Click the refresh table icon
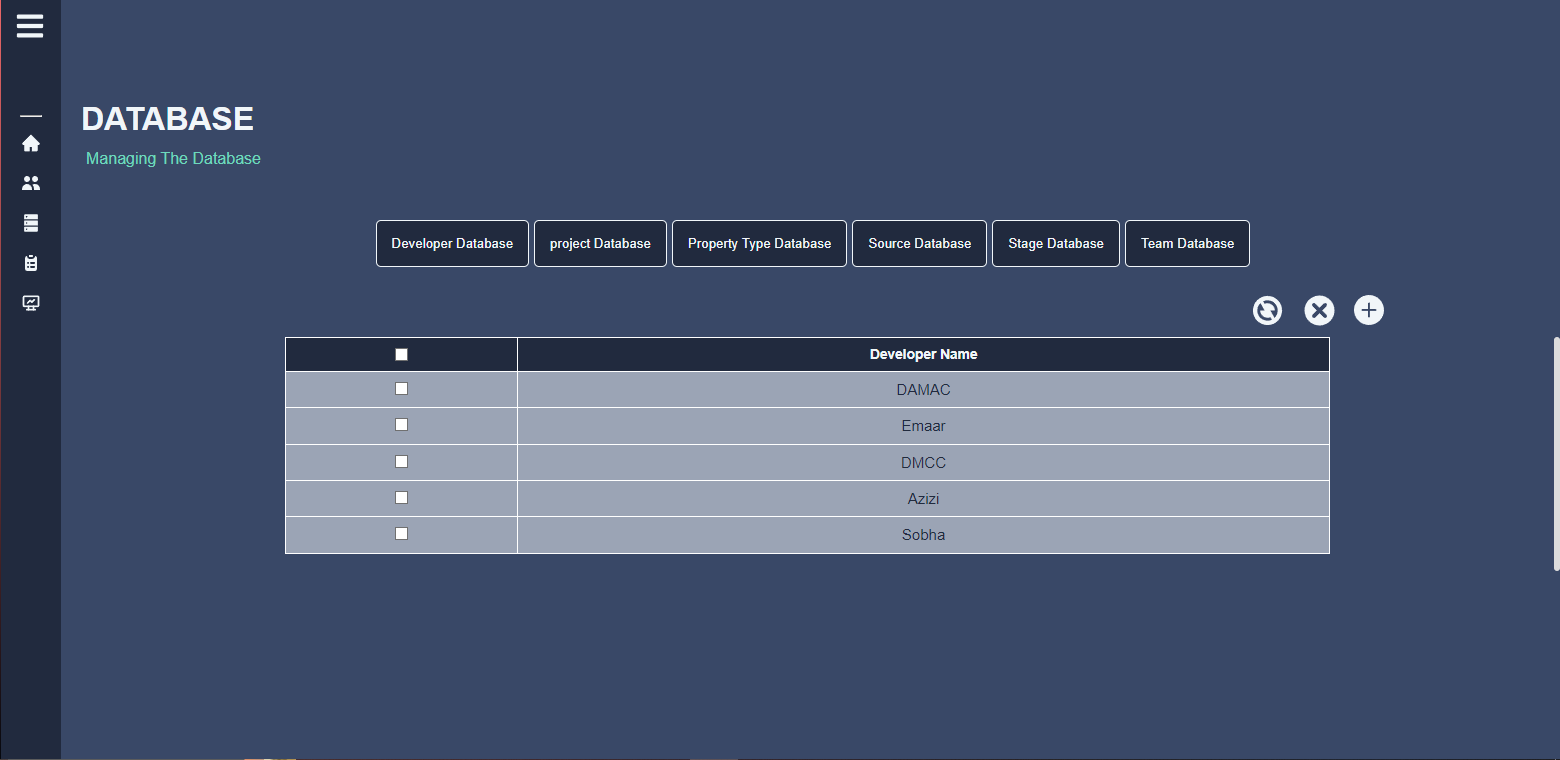This screenshot has height=760, width=1560. (x=1267, y=311)
